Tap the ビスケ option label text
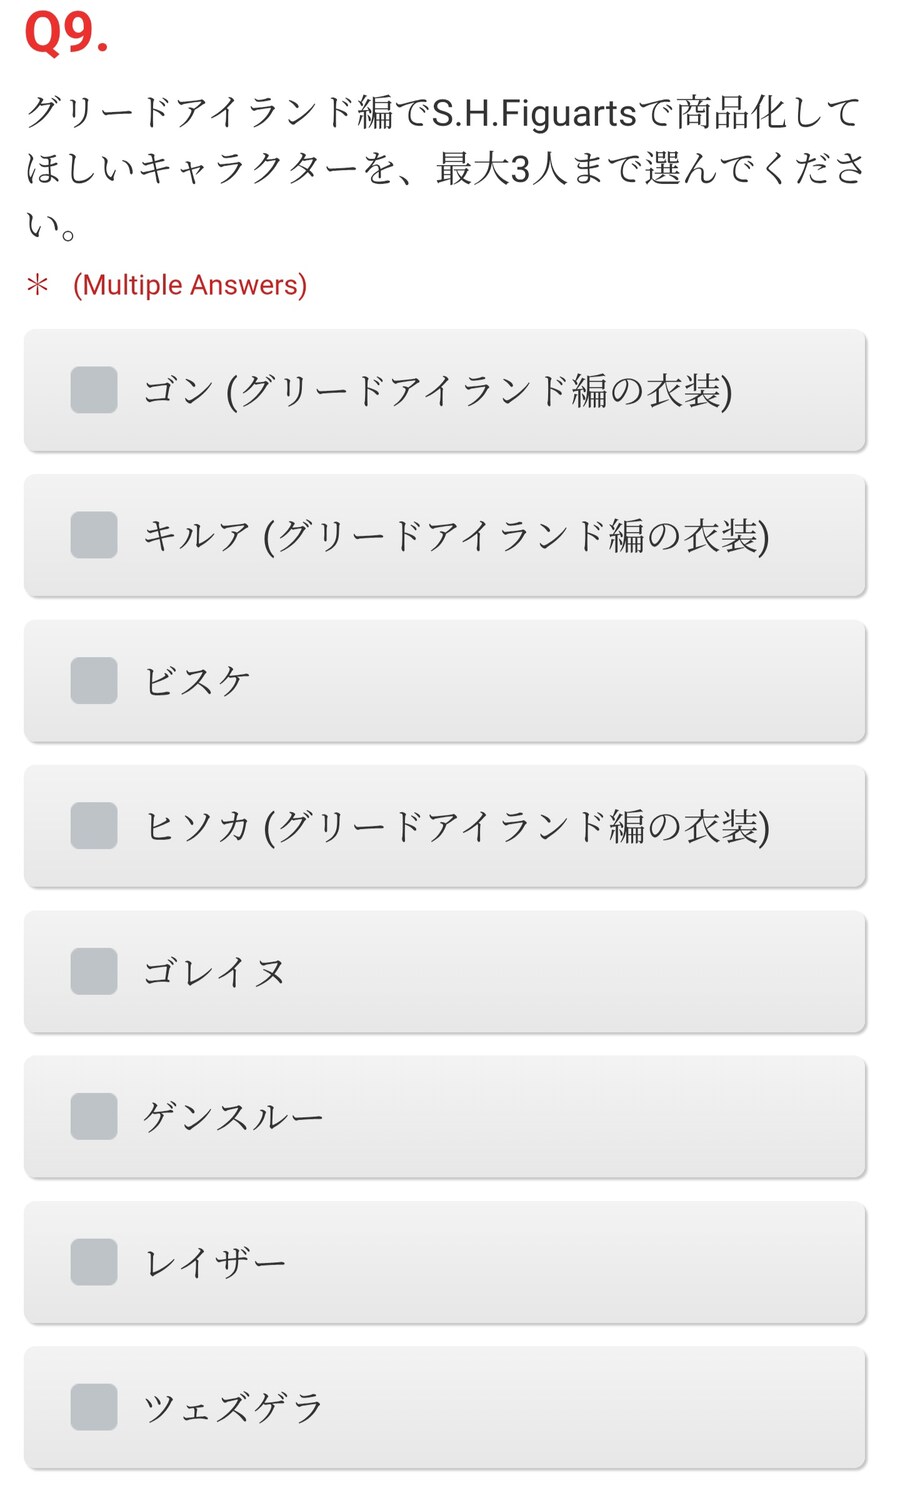Viewport: 900px width, 1493px height. (197, 682)
